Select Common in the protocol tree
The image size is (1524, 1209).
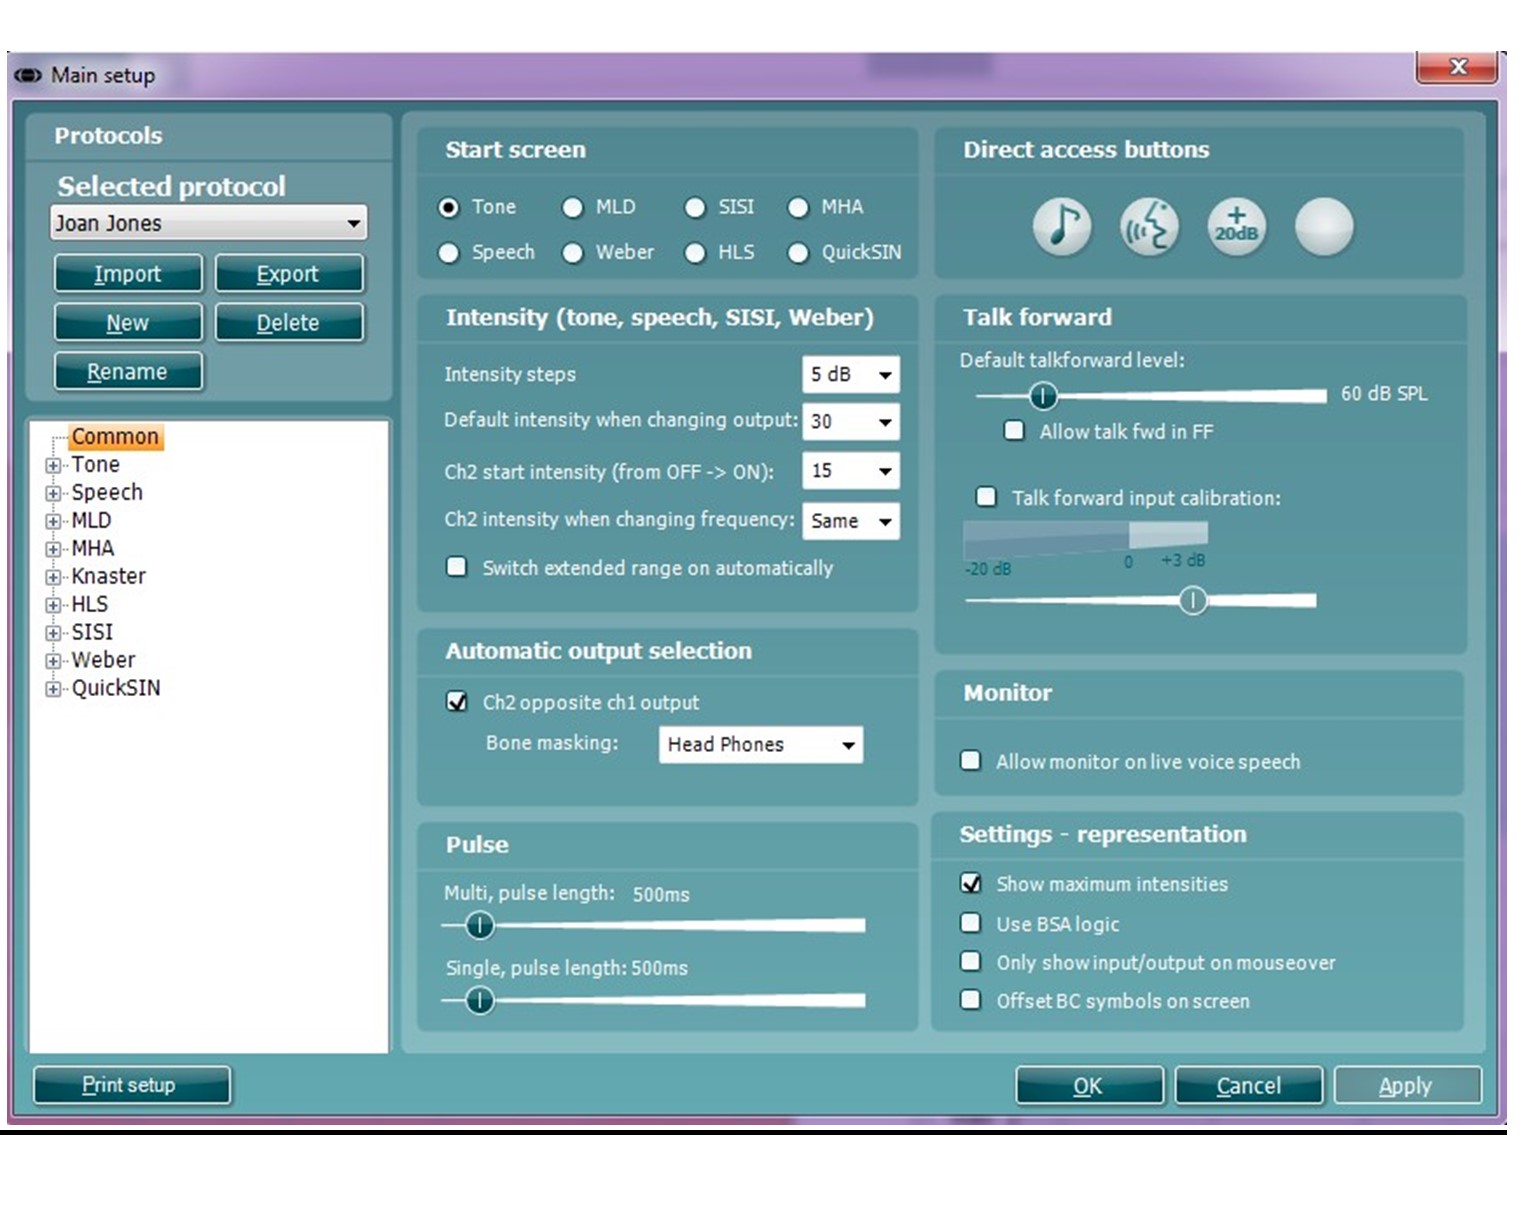point(114,437)
